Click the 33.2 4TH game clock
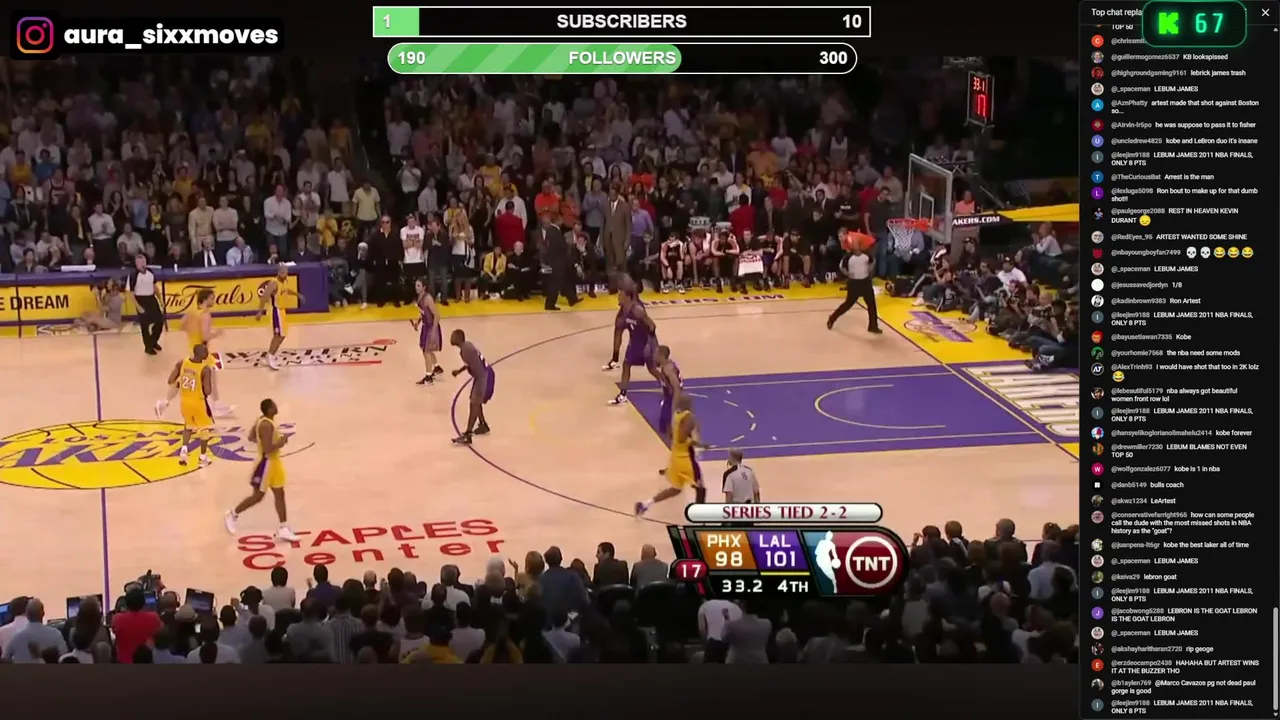The width and height of the screenshot is (1280, 720). 764,586
